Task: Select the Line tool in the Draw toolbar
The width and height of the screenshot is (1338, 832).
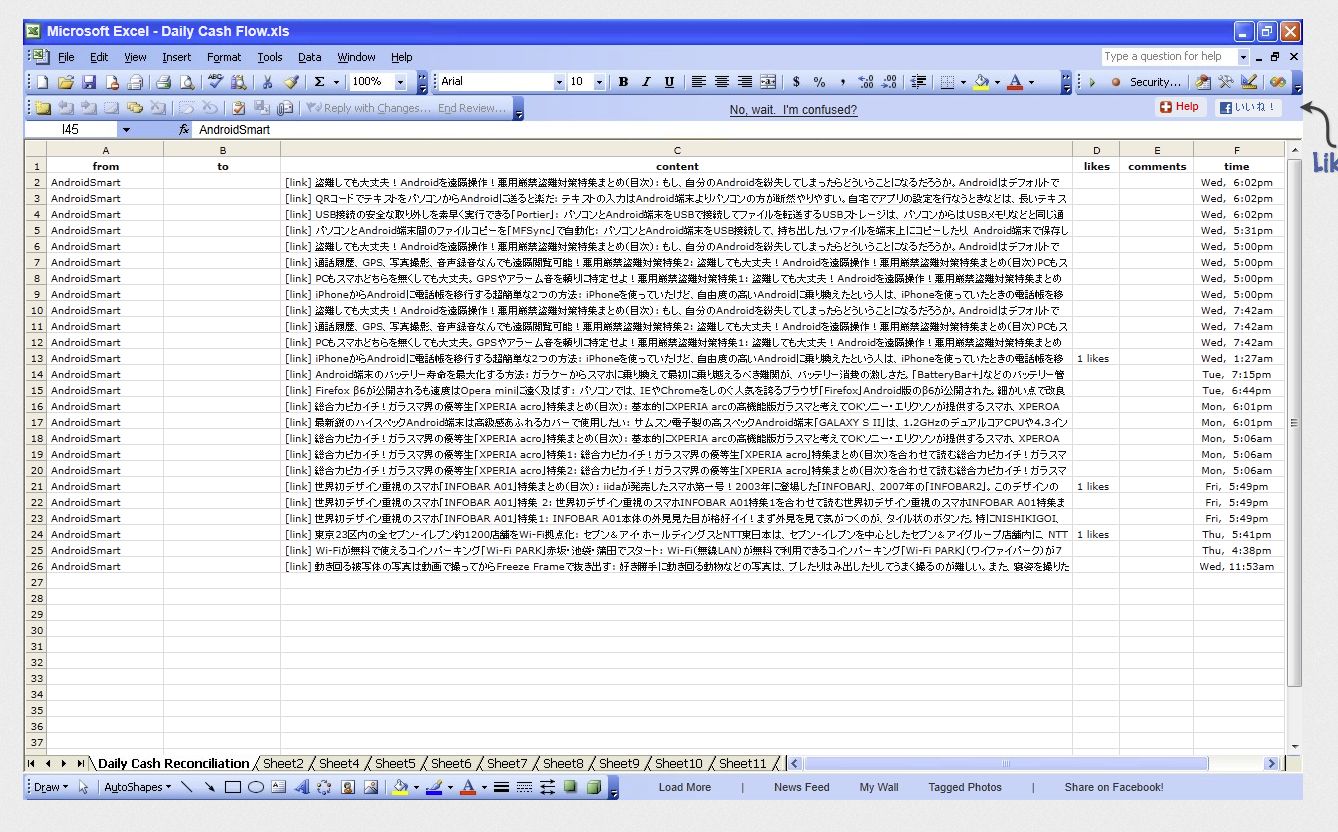Action: (x=186, y=787)
